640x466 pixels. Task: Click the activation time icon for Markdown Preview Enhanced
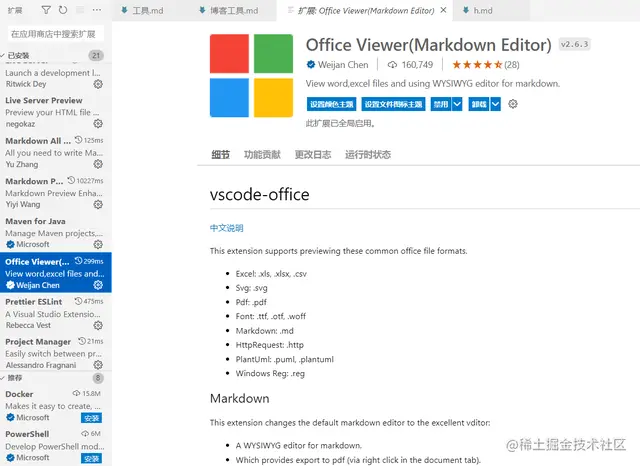click(71, 180)
